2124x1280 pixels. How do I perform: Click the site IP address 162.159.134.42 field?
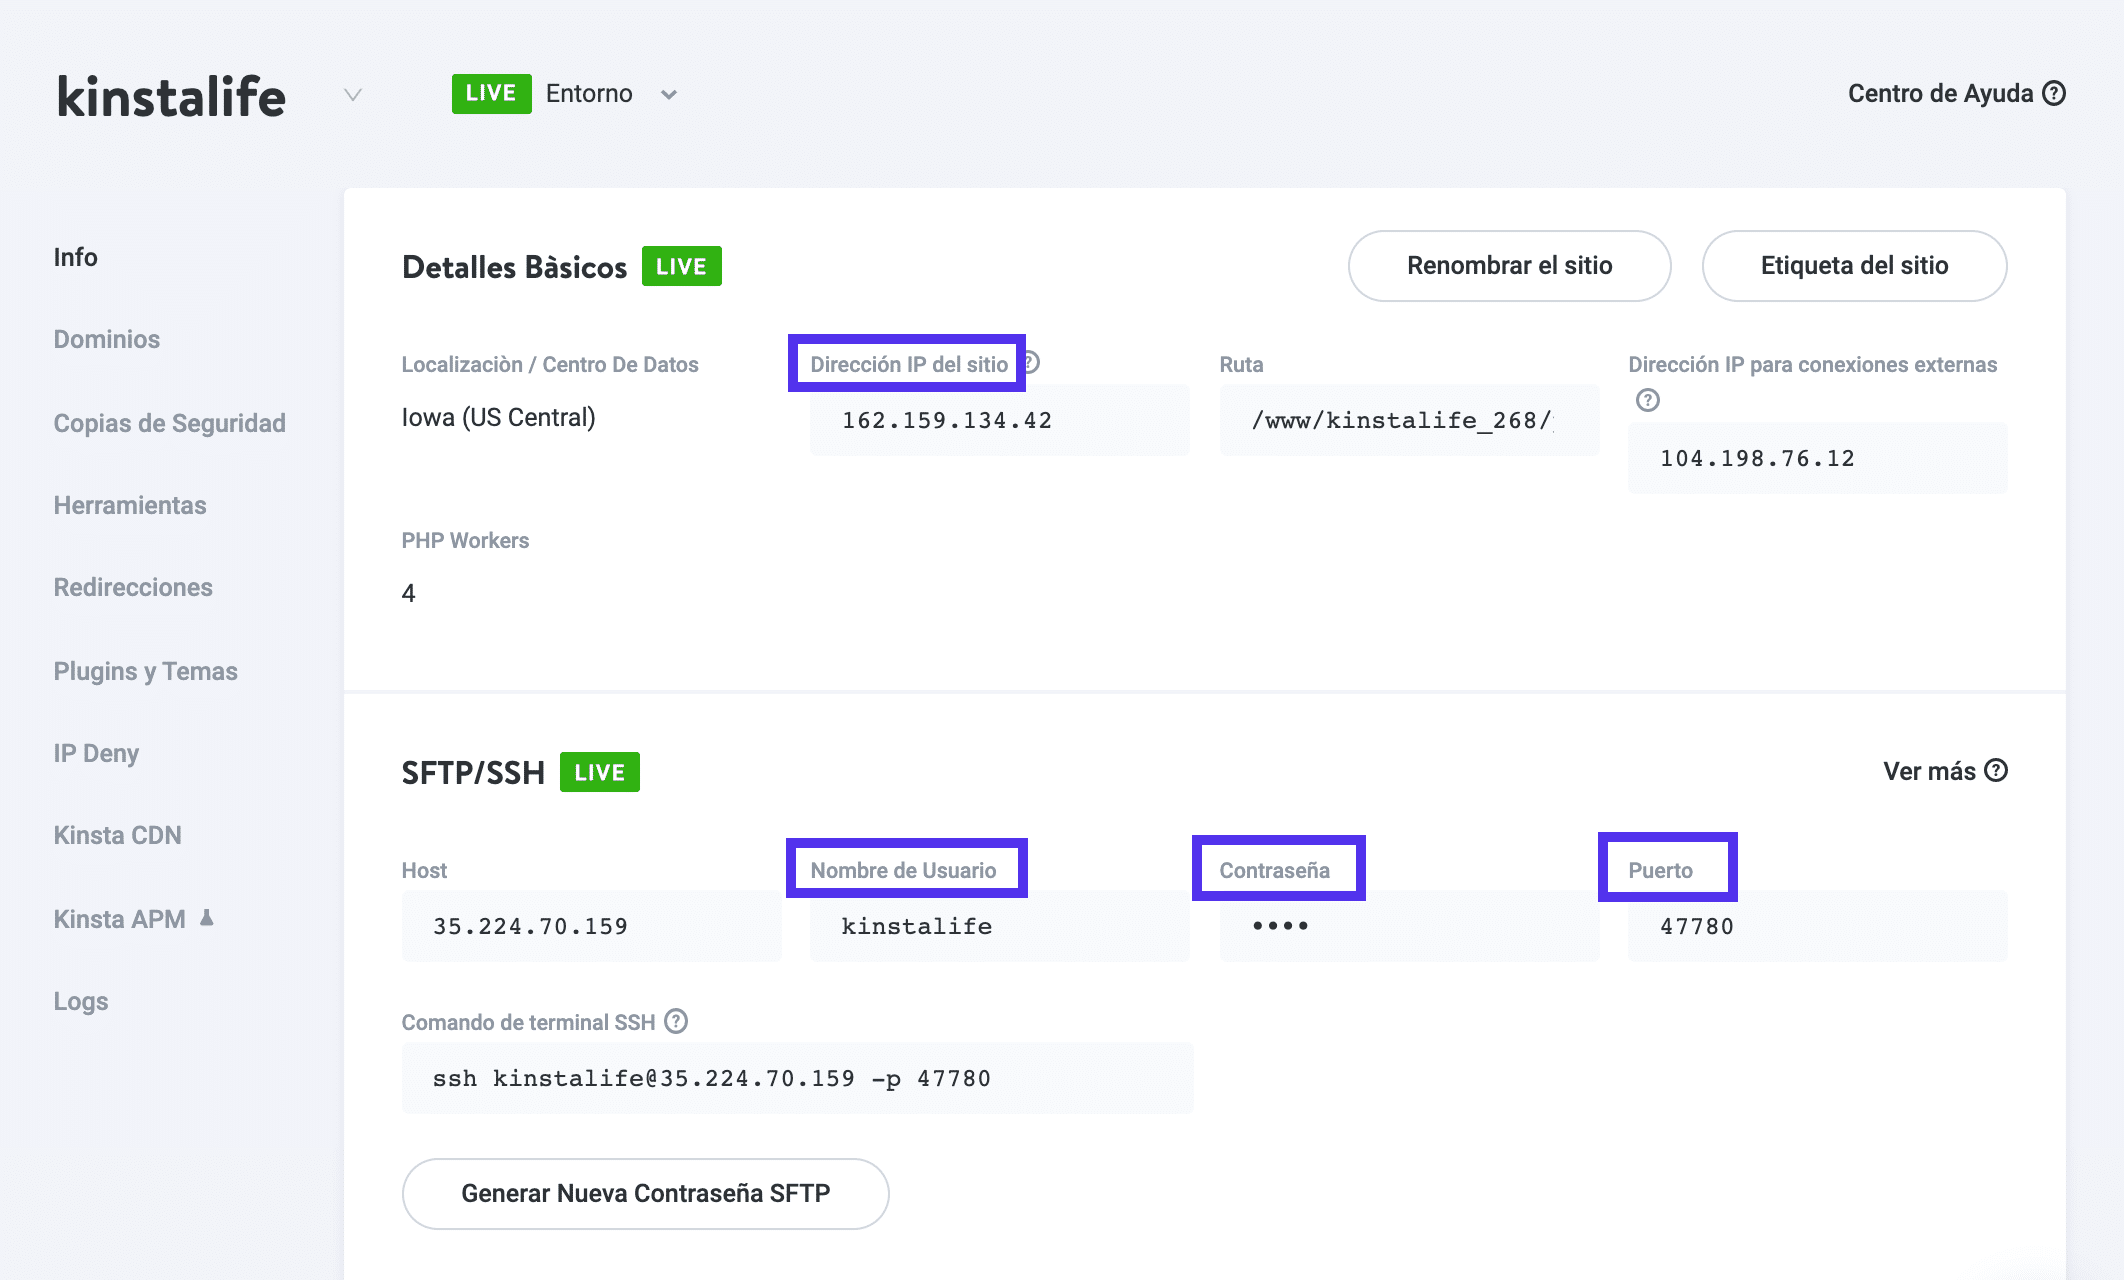[998, 421]
